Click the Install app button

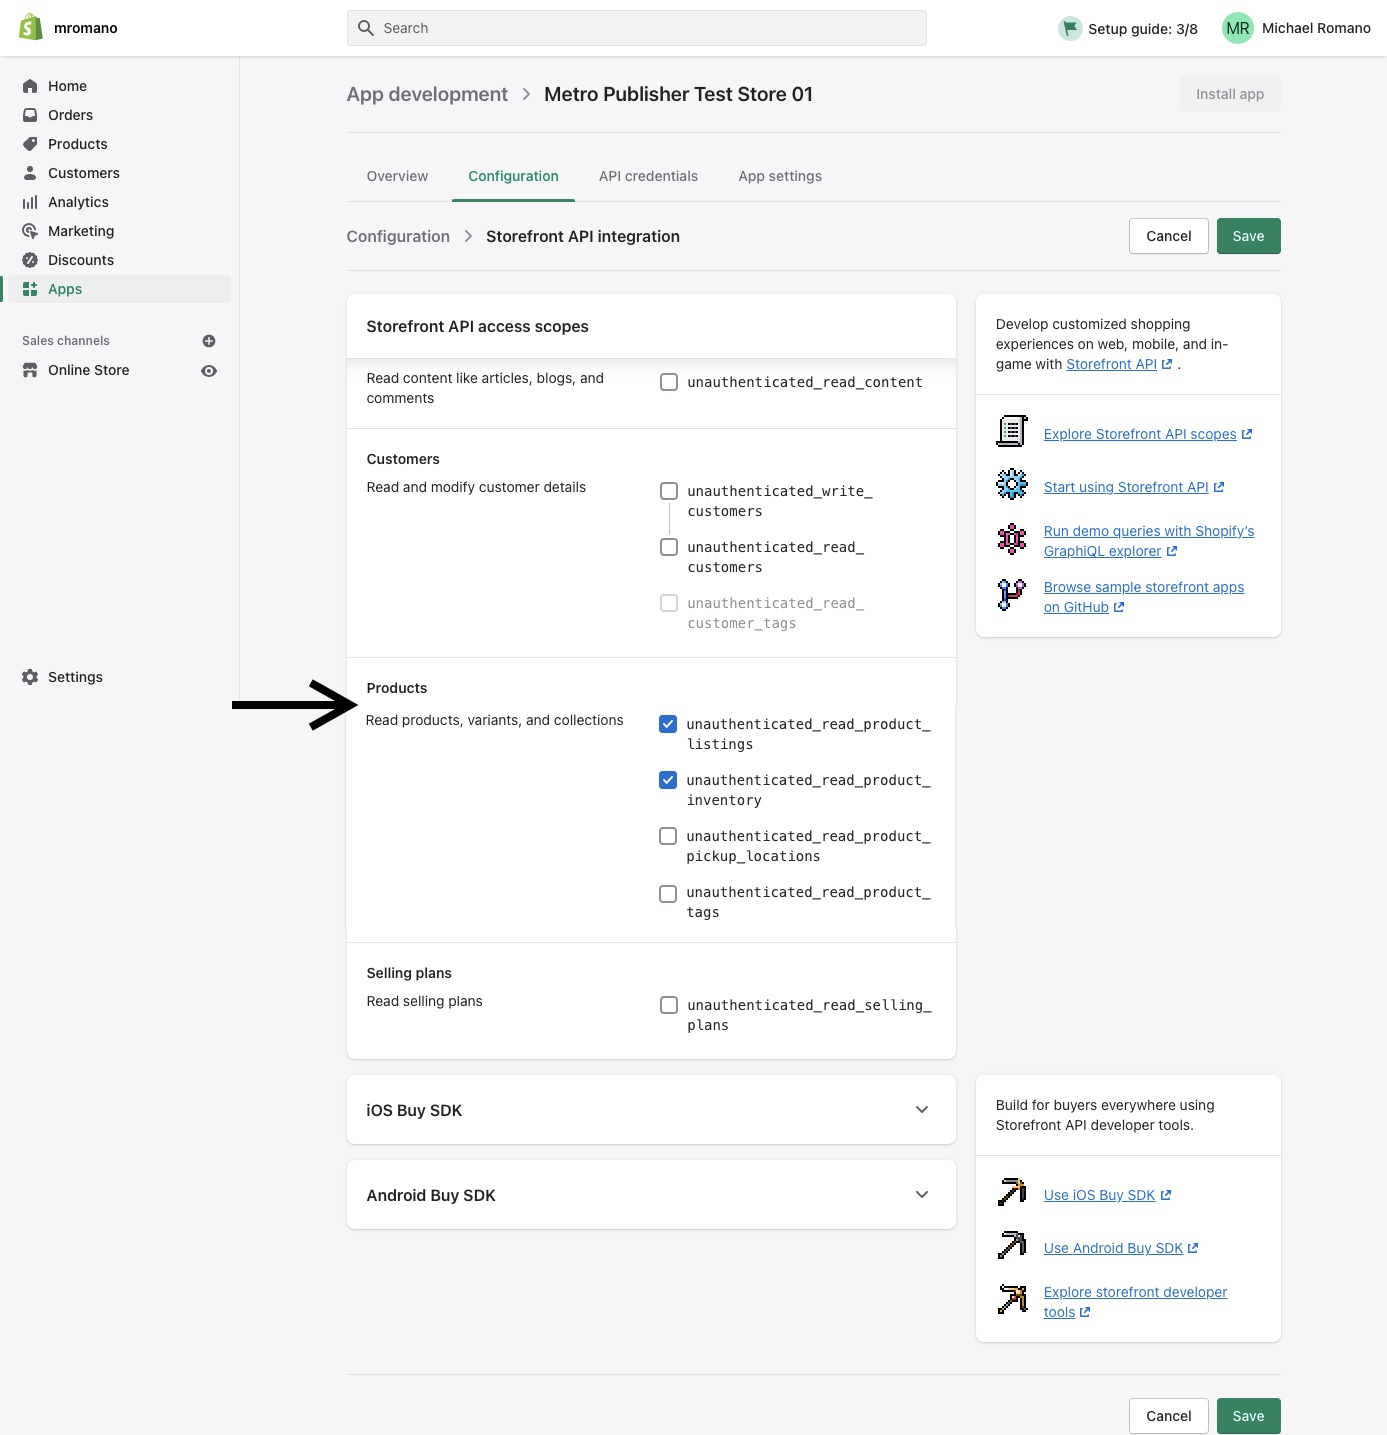1230,94
